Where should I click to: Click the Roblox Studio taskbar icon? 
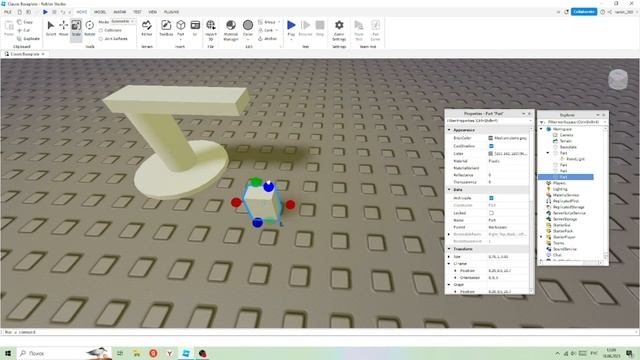coord(186,353)
